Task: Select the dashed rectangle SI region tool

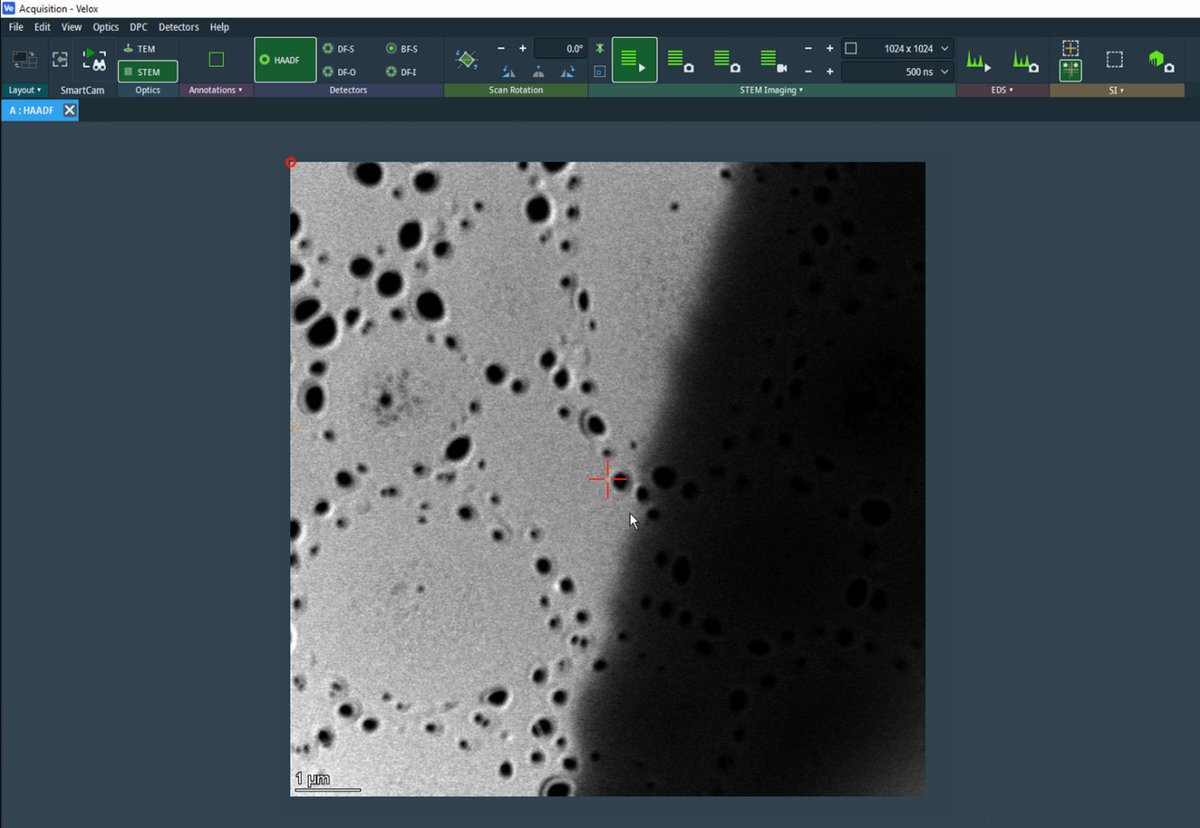Action: 1114,60
